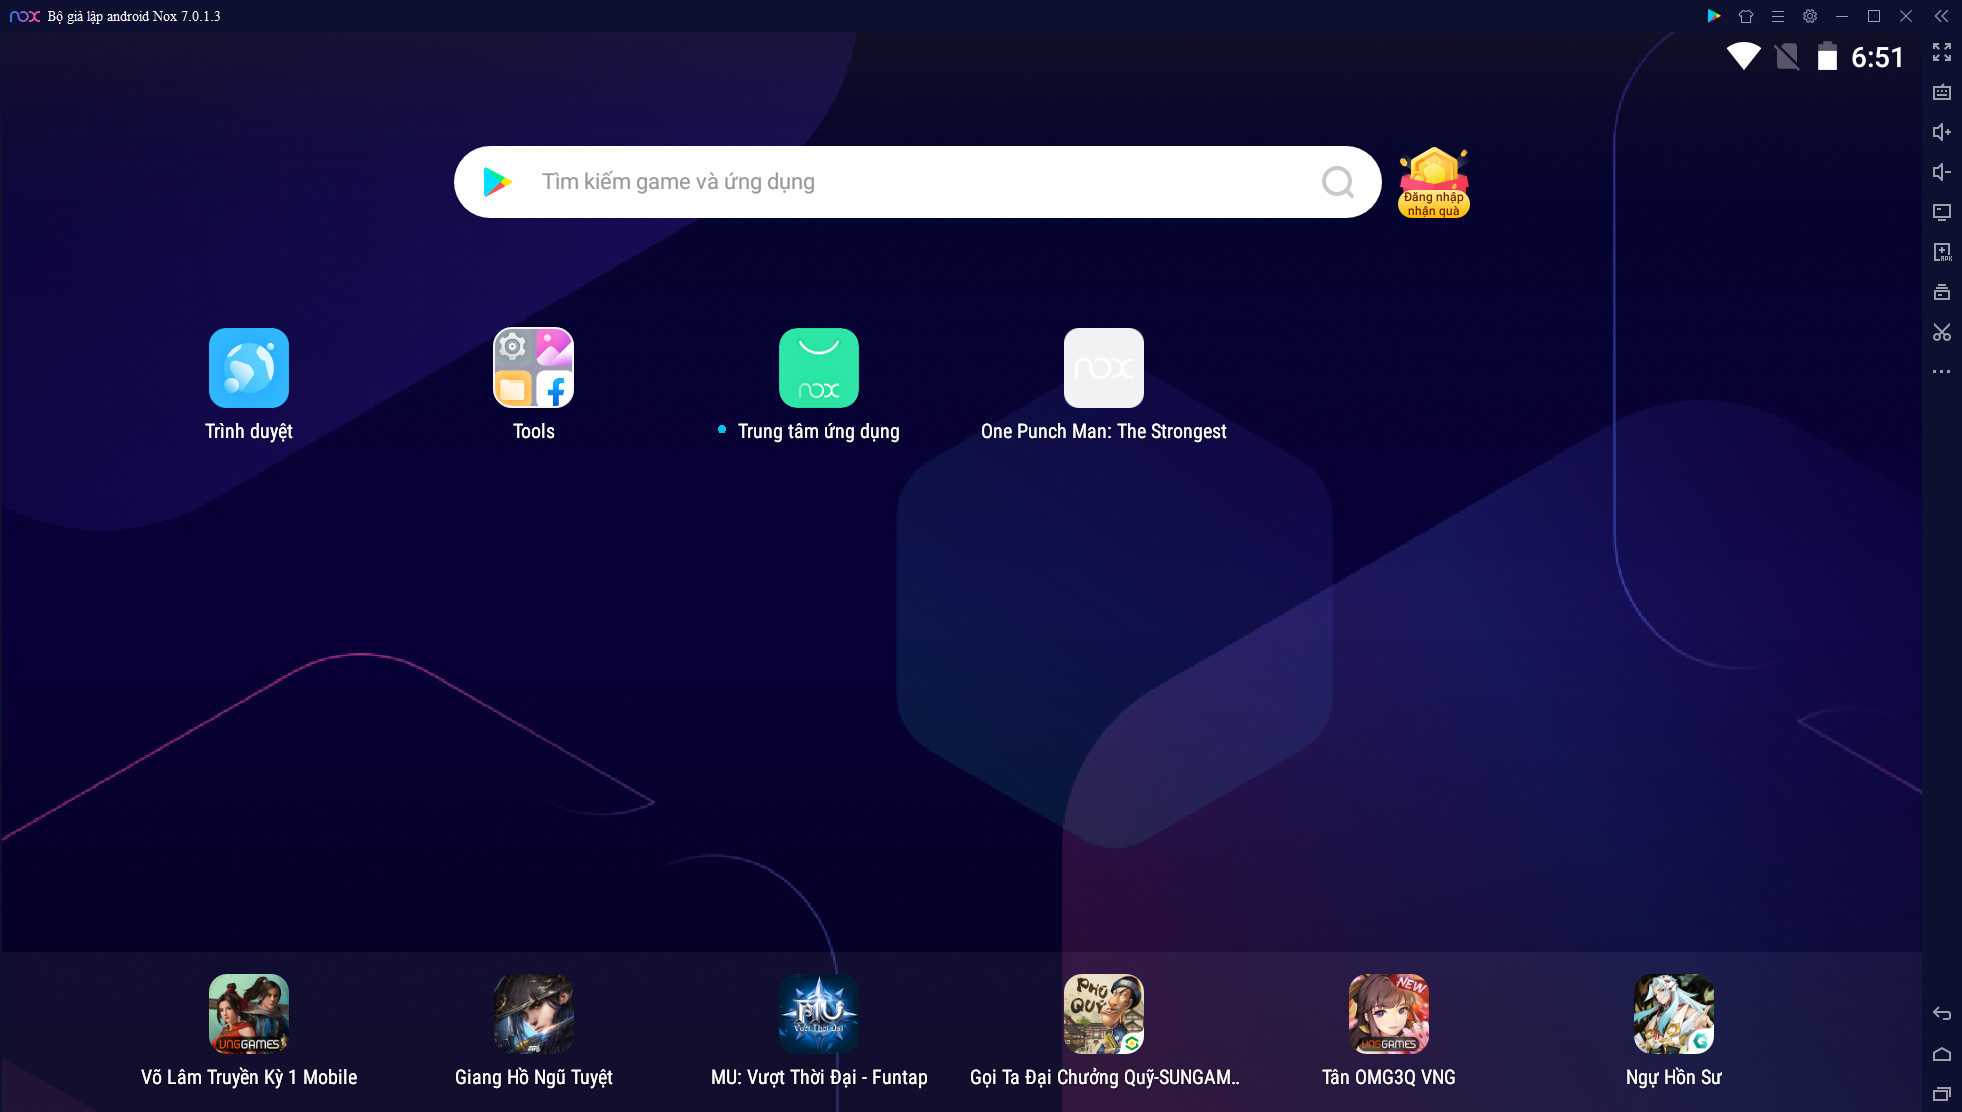1962x1112 pixels.
Task: Show more sidebar tools (three dots)
Action: (1942, 372)
